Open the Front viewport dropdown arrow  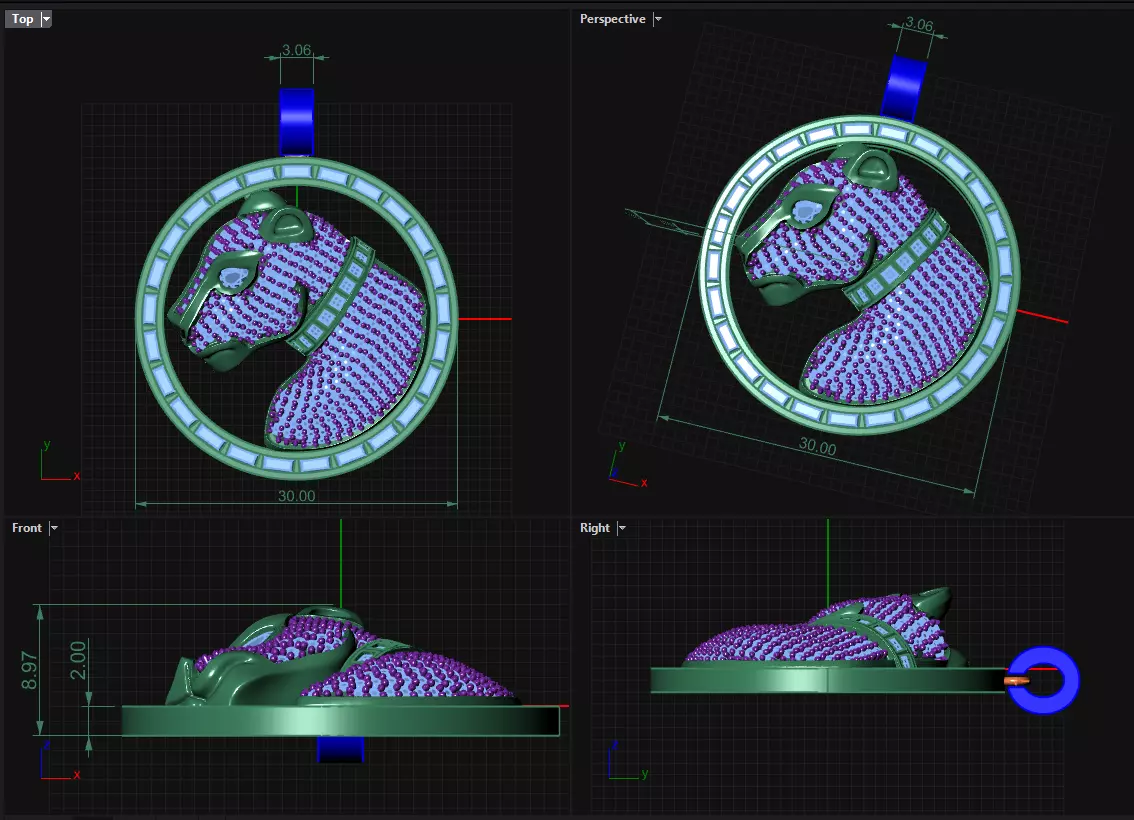point(54,528)
